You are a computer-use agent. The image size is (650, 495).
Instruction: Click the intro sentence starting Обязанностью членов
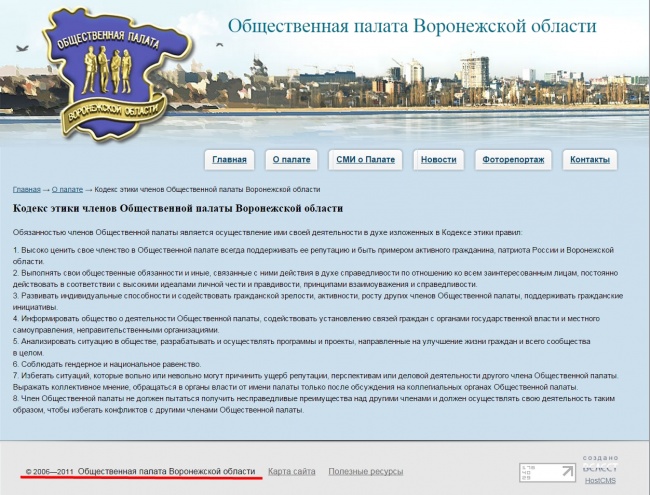tap(267, 233)
